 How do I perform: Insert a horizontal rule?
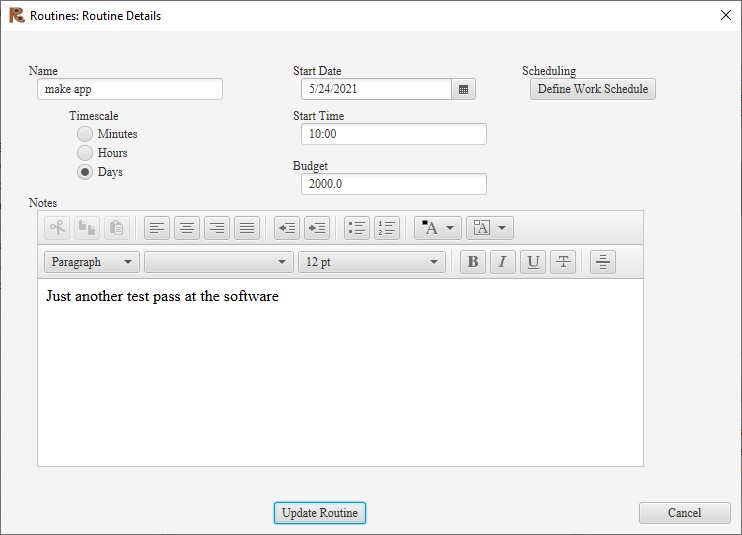coord(603,262)
